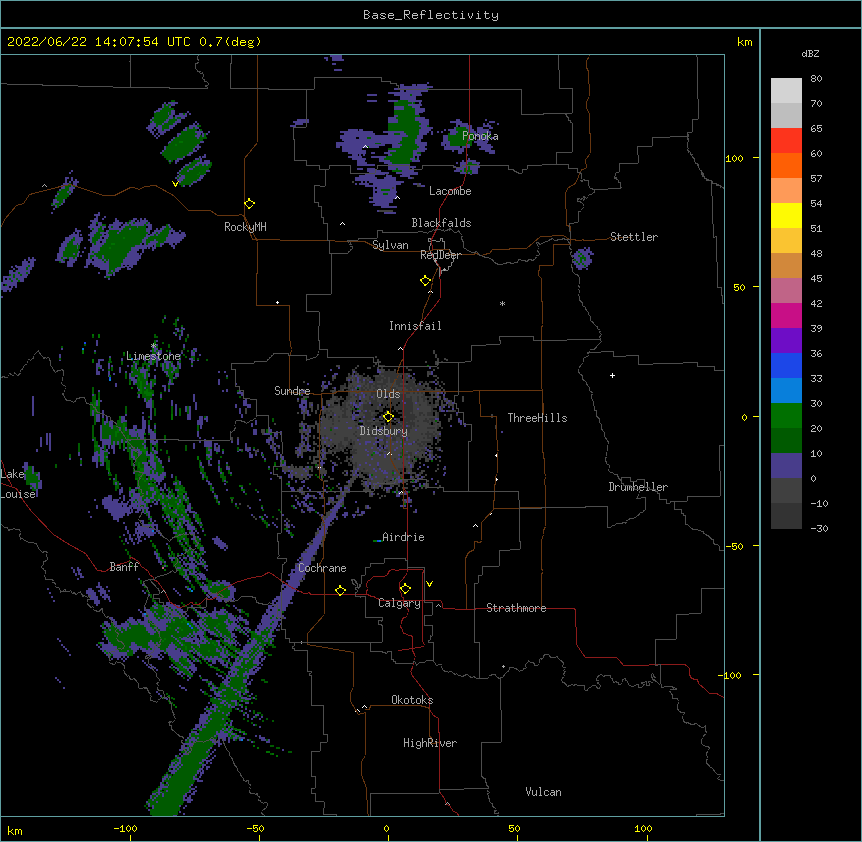
Task: Pick the bright yellow 54-51 dBZ legend swatch
Action: pyautogui.click(x=786, y=215)
